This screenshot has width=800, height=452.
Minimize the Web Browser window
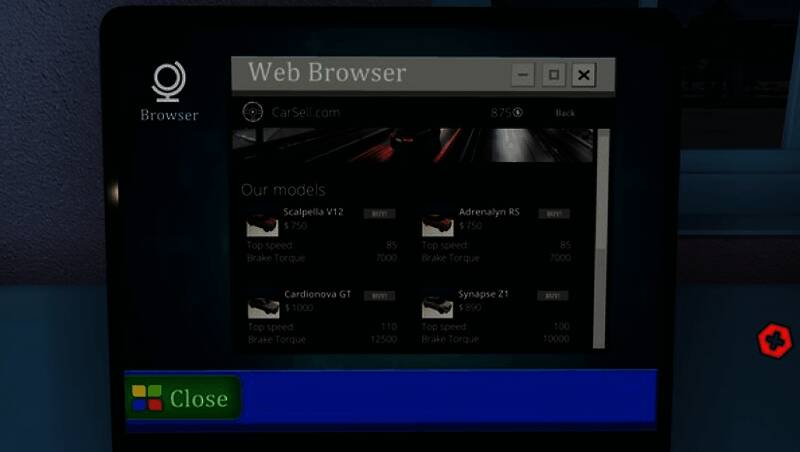click(x=522, y=75)
